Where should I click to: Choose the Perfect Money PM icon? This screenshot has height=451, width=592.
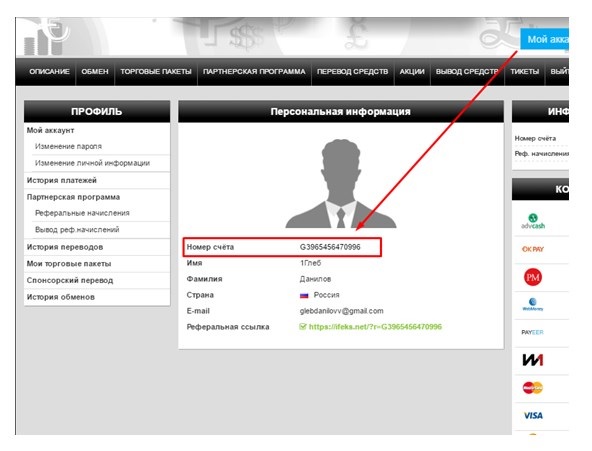pos(533,277)
